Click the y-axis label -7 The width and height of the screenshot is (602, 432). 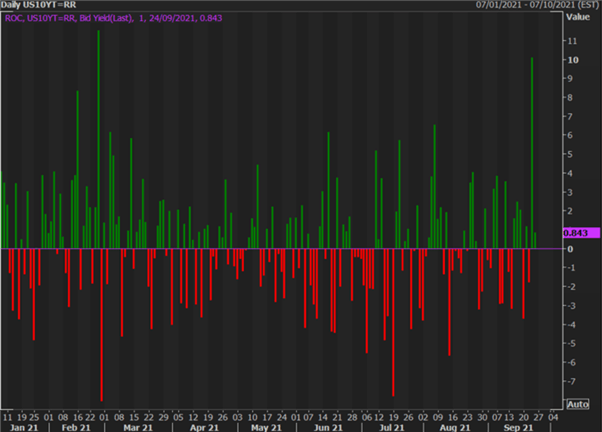(571, 381)
